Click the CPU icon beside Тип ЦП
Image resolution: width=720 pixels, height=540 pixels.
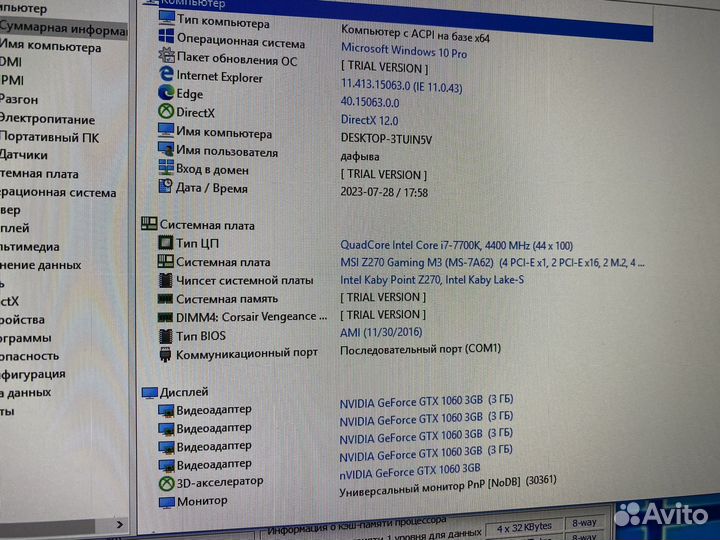(165, 242)
